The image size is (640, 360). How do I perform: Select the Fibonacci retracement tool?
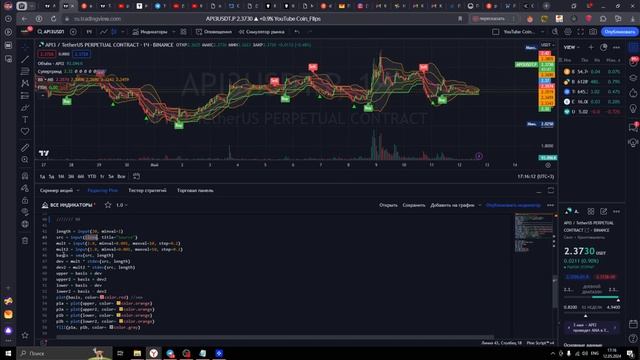[x=25, y=71]
